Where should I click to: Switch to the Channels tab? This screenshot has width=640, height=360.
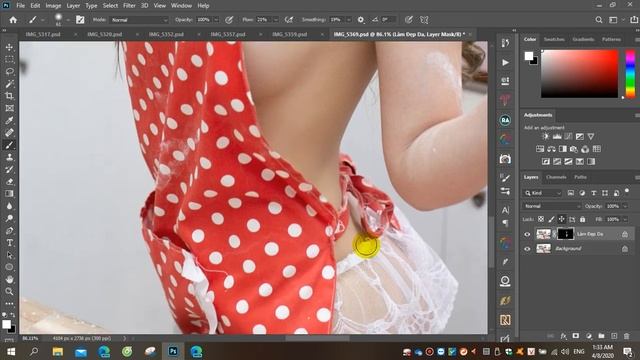(x=556, y=177)
